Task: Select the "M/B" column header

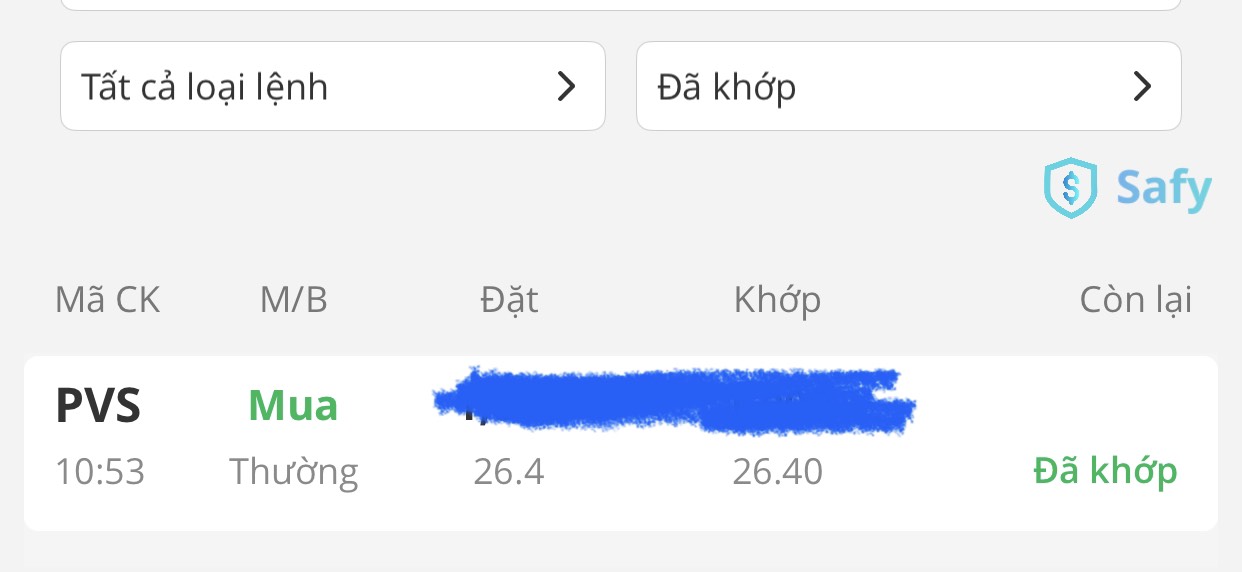Action: 293,300
